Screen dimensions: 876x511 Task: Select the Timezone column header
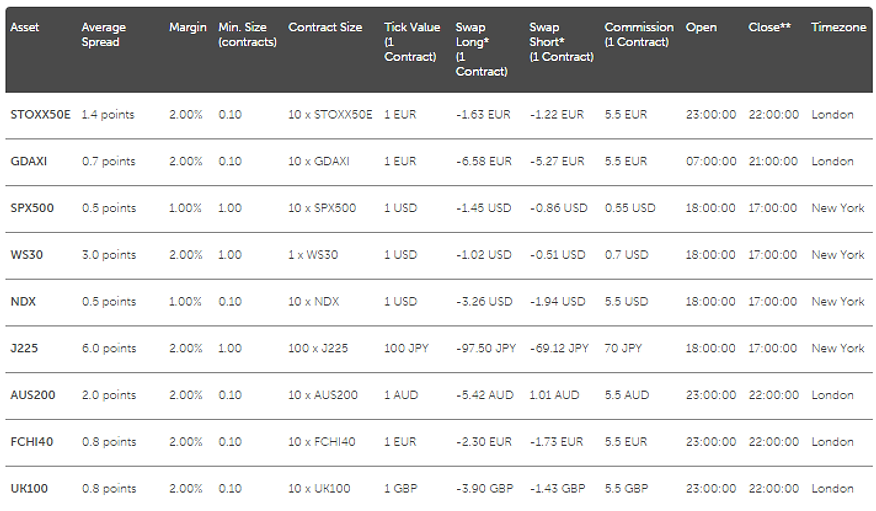coord(838,28)
